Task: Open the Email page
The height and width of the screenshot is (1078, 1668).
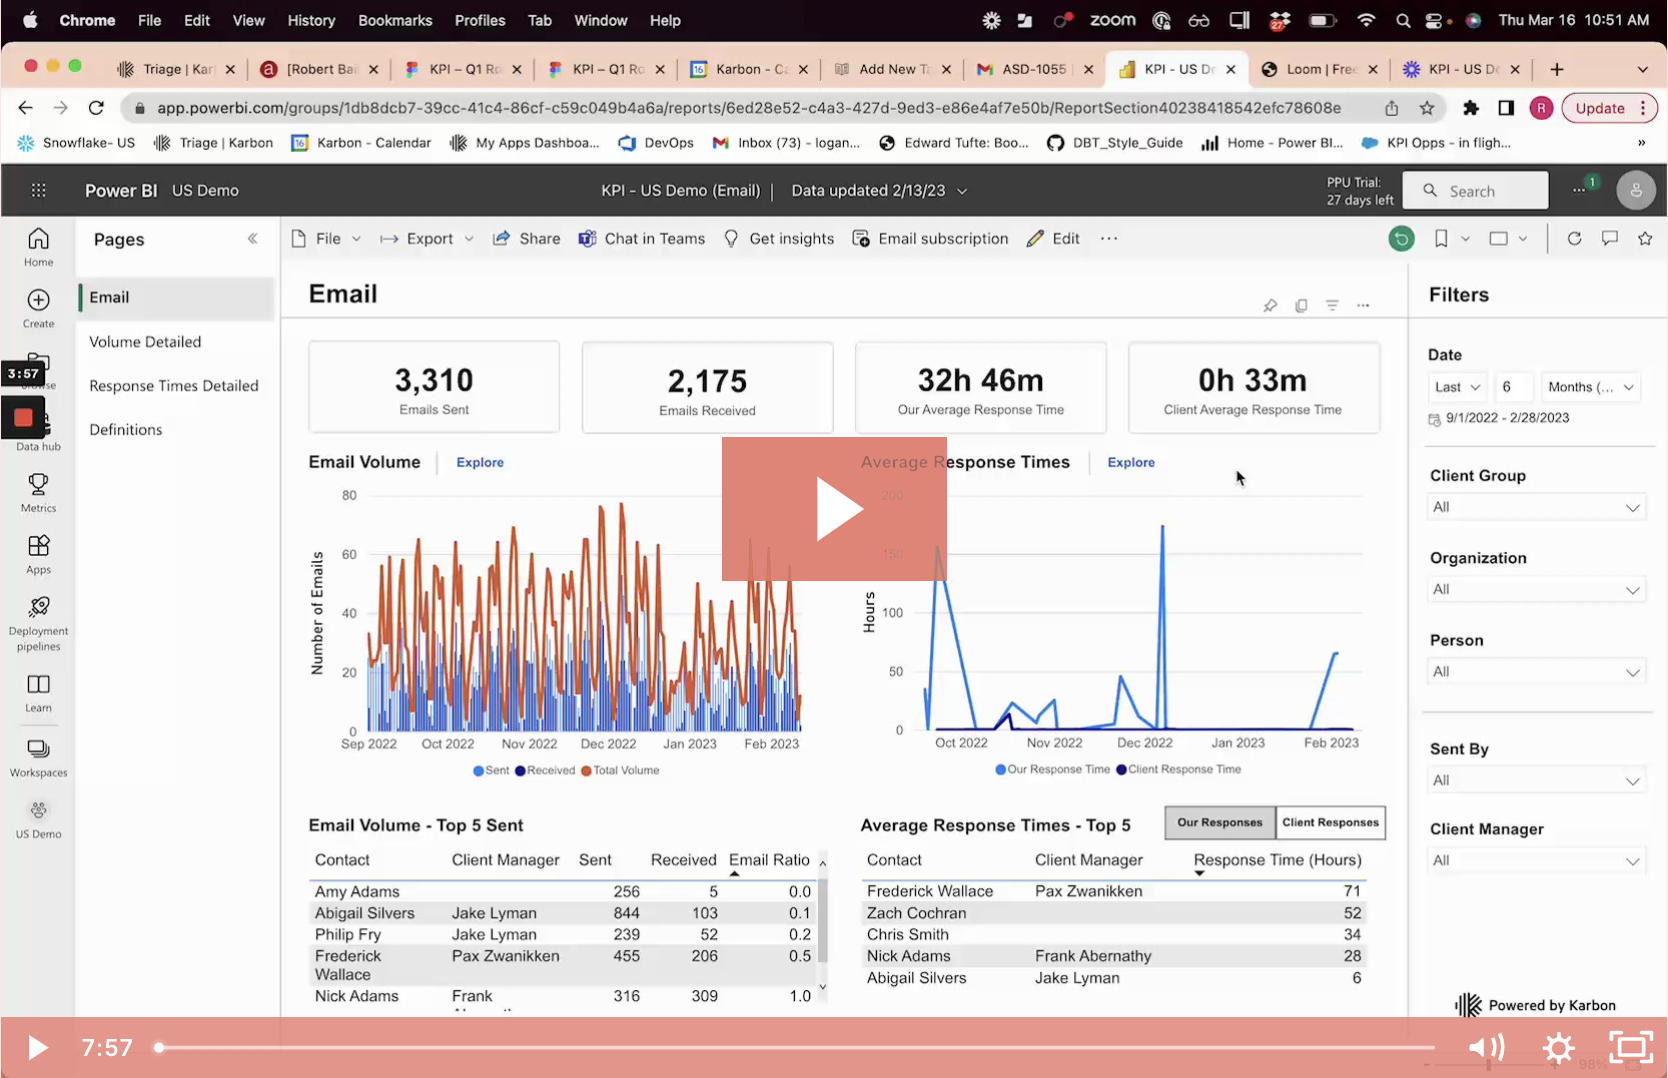Action: (176, 298)
